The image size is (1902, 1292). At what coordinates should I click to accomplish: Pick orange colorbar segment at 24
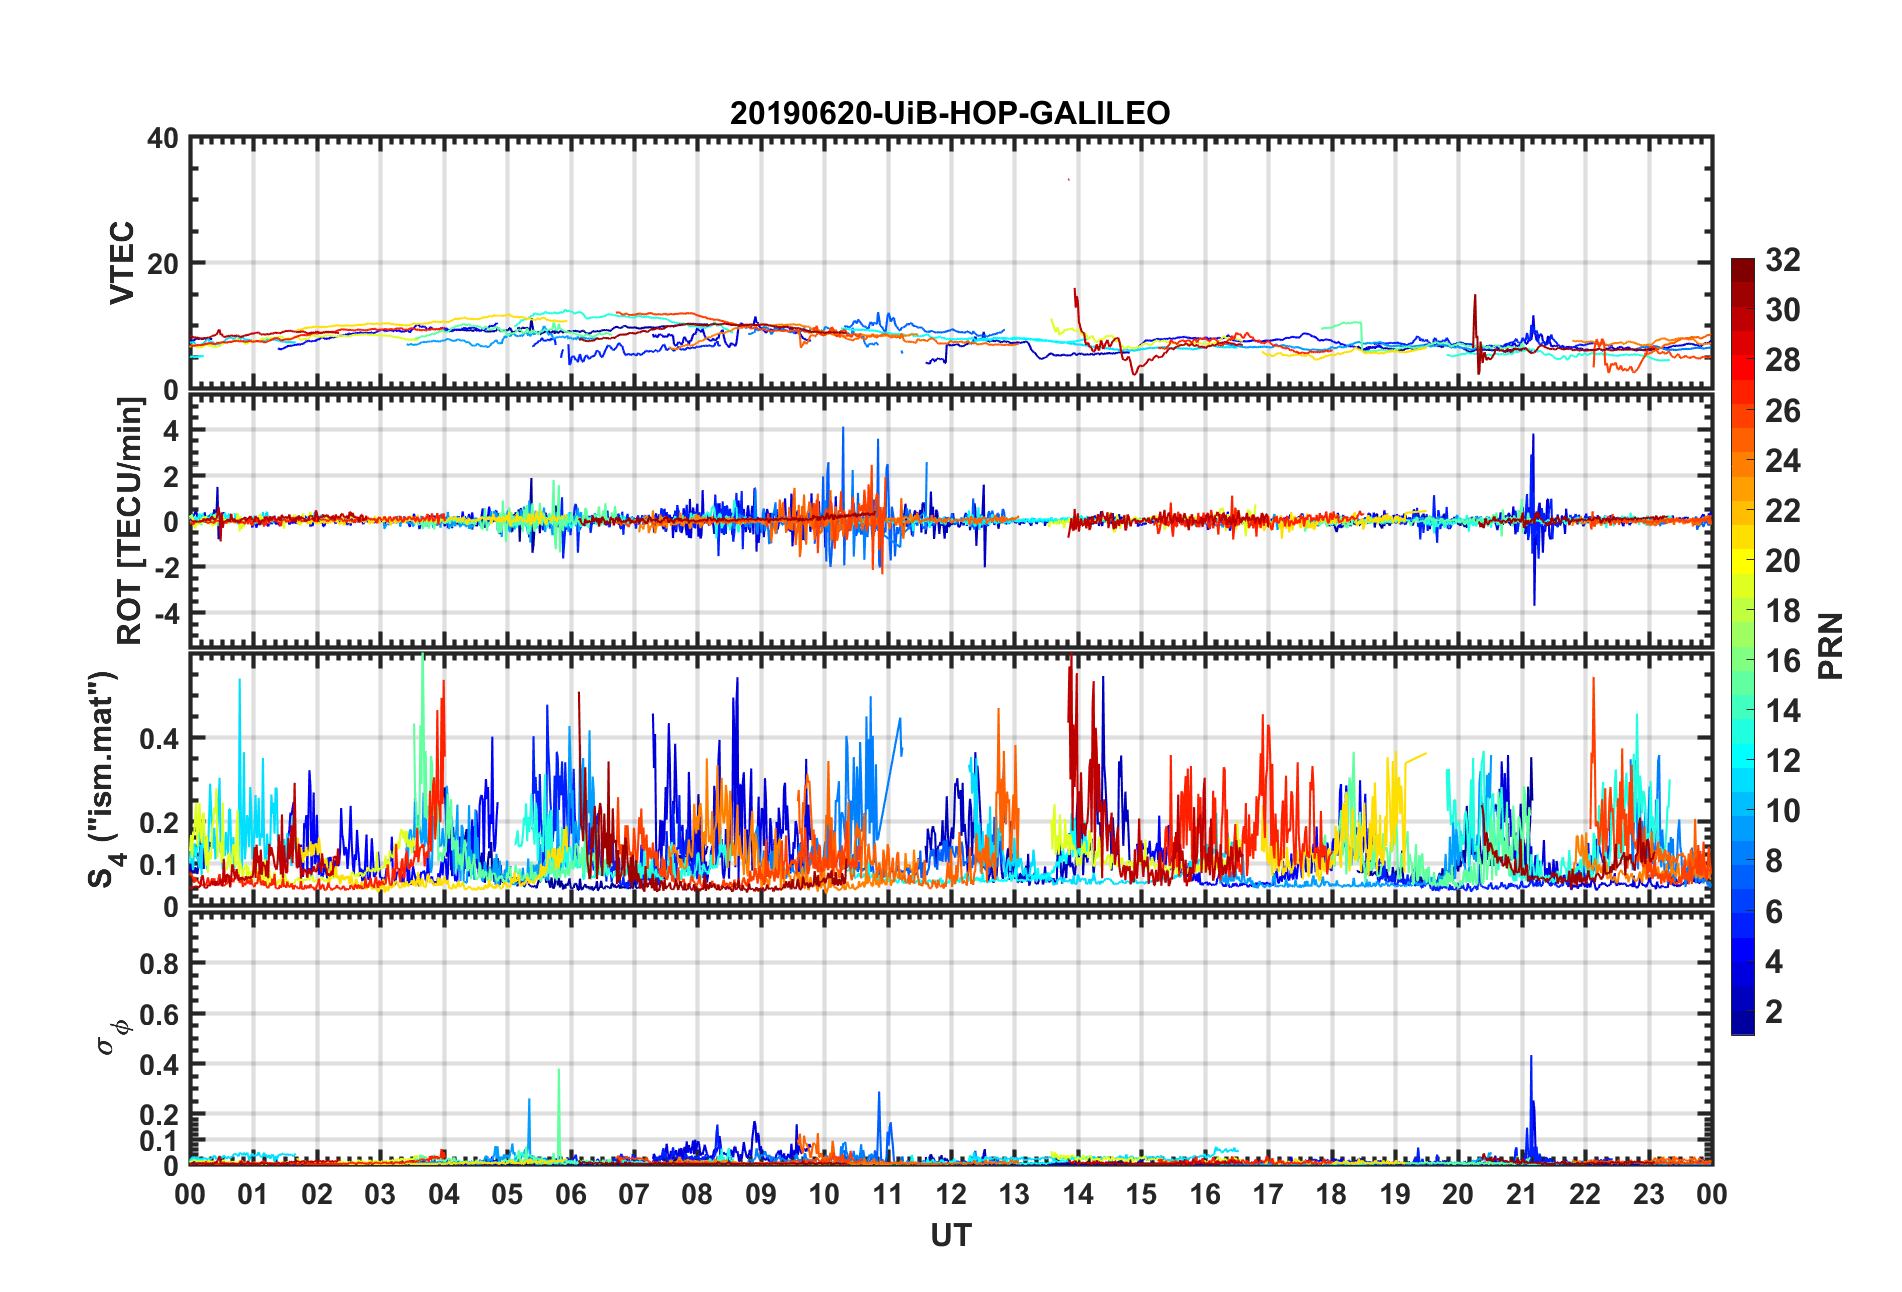point(1742,461)
